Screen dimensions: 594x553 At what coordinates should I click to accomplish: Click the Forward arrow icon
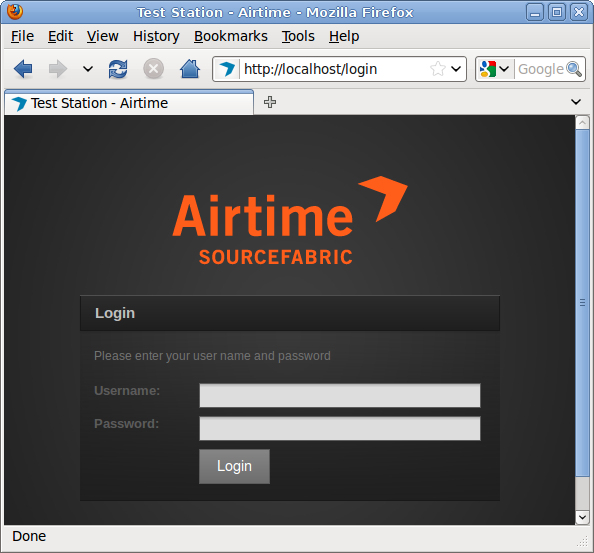tap(58, 69)
